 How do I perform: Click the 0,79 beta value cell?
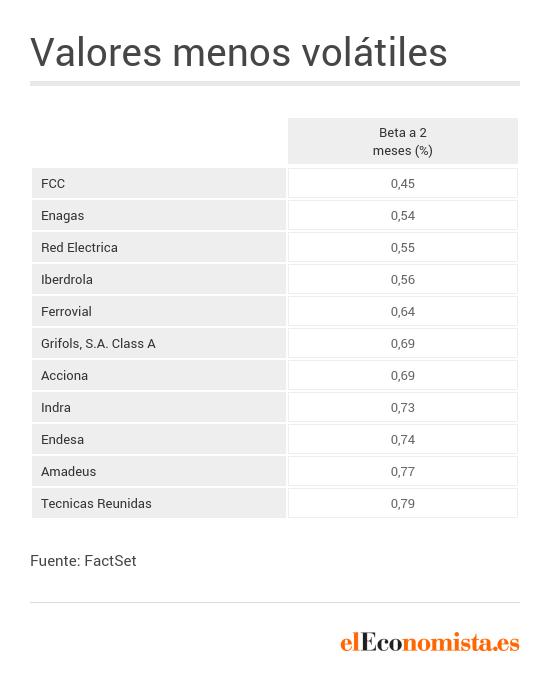[x=403, y=503]
